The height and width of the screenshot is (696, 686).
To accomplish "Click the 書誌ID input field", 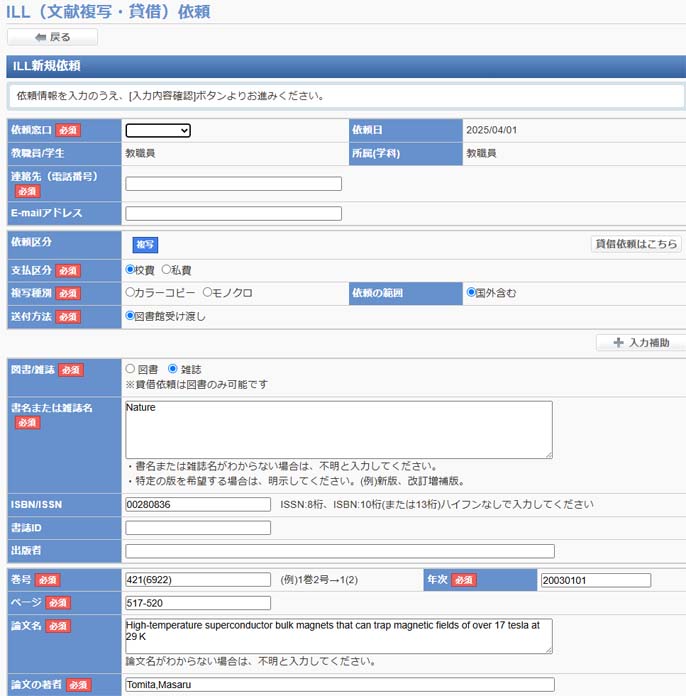I will click(198, 528).
